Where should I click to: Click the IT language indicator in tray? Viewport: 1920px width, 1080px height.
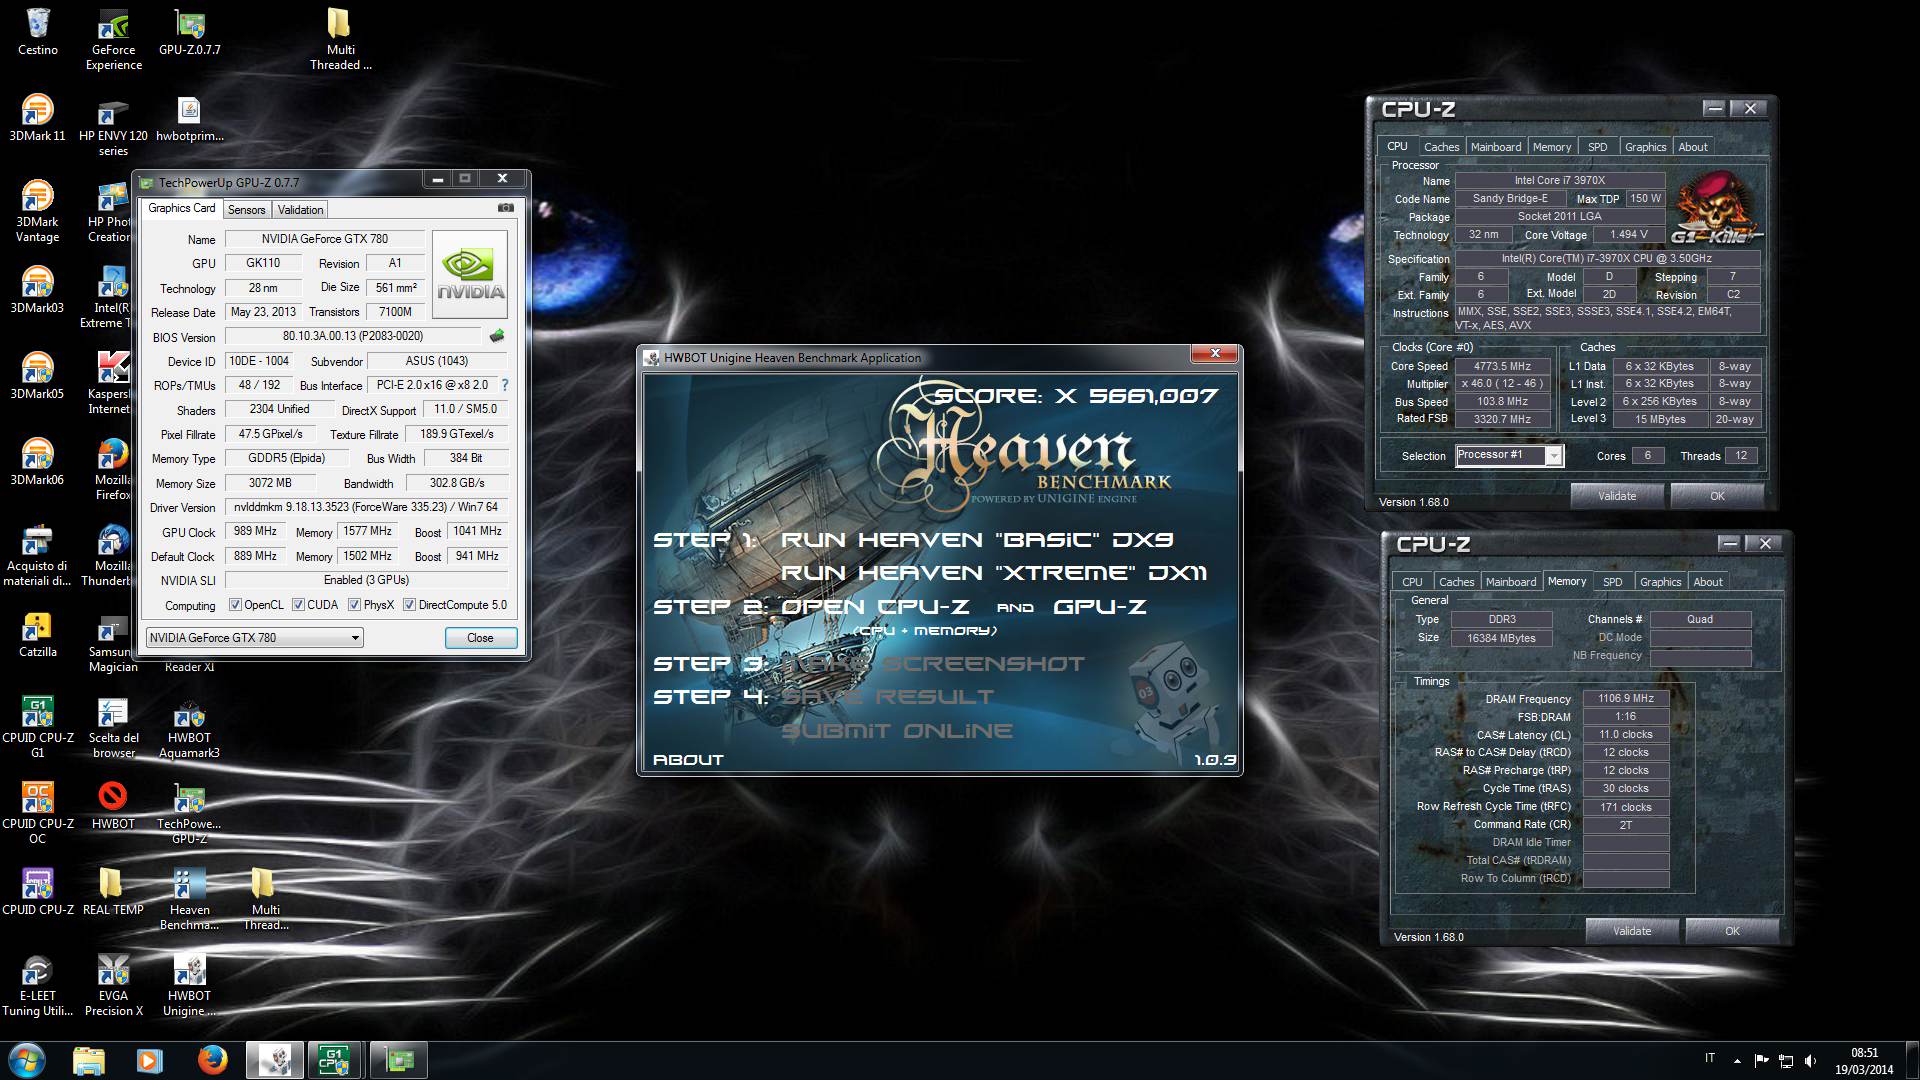click(1709, 1058)
